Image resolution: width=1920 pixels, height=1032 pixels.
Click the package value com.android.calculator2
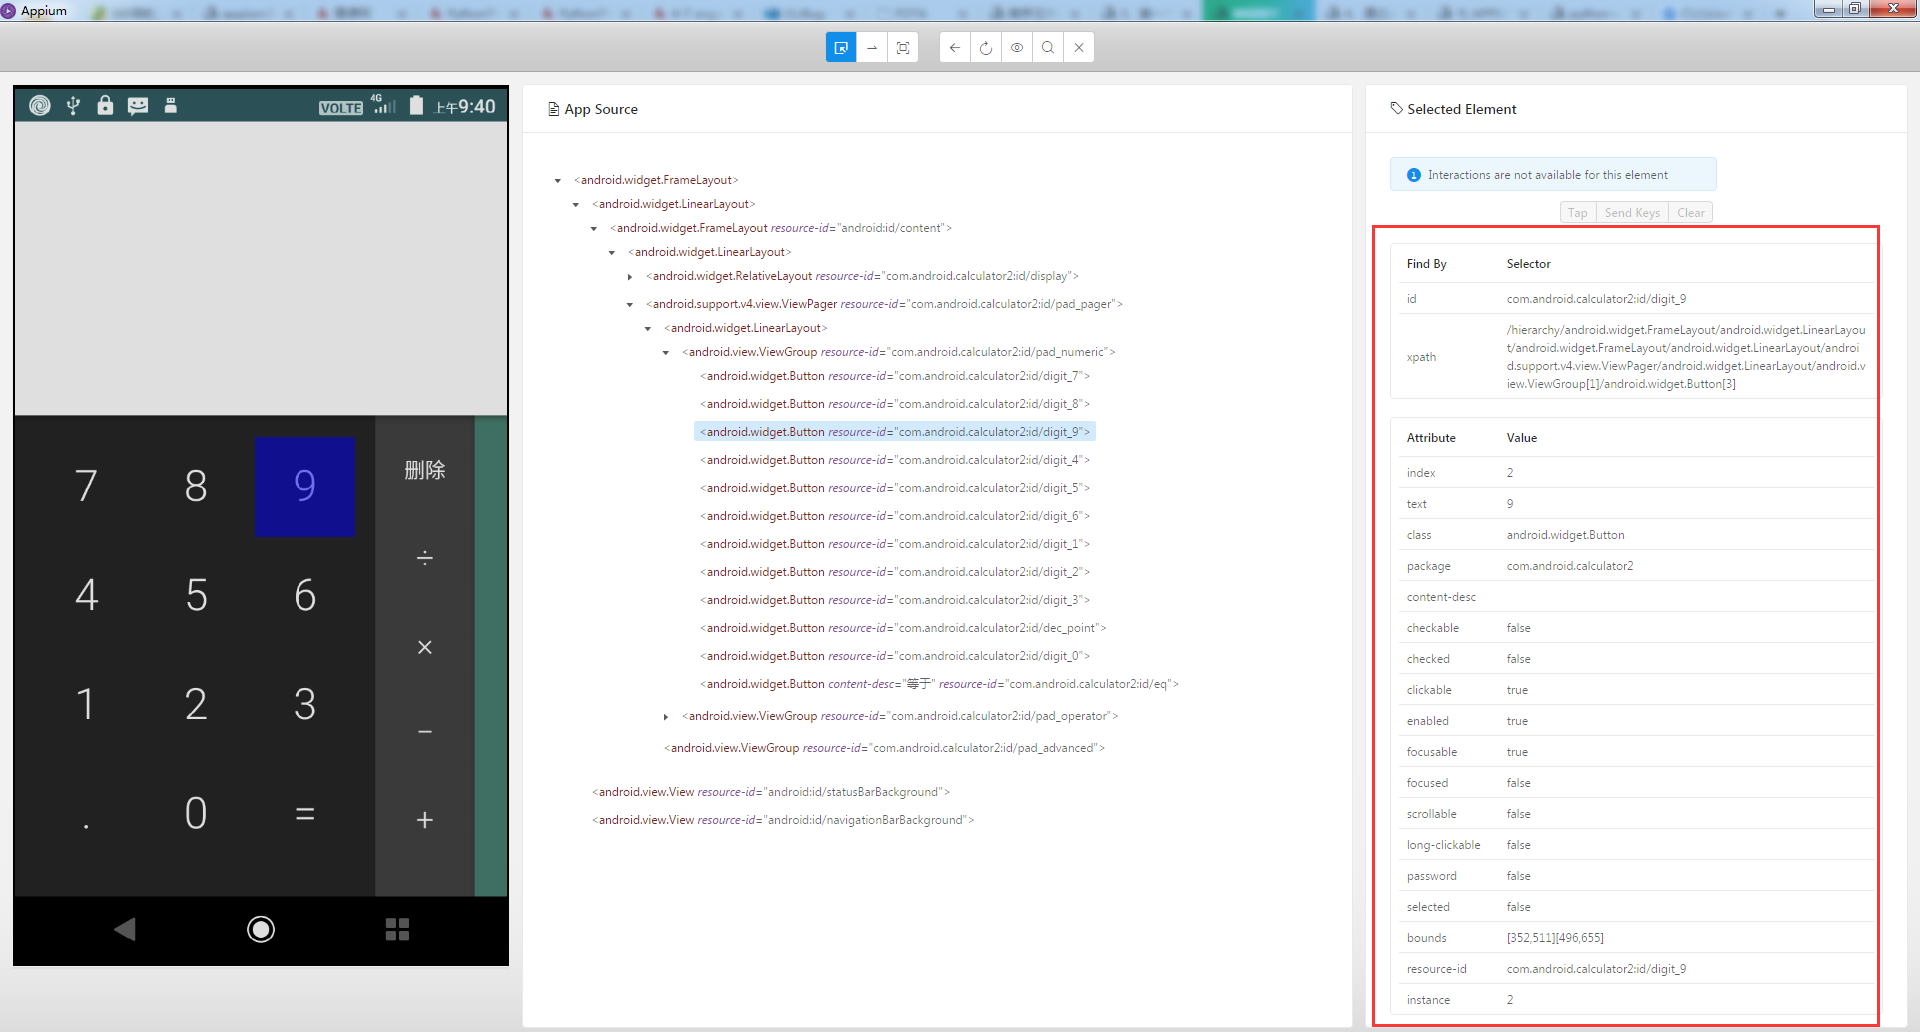1570,566
